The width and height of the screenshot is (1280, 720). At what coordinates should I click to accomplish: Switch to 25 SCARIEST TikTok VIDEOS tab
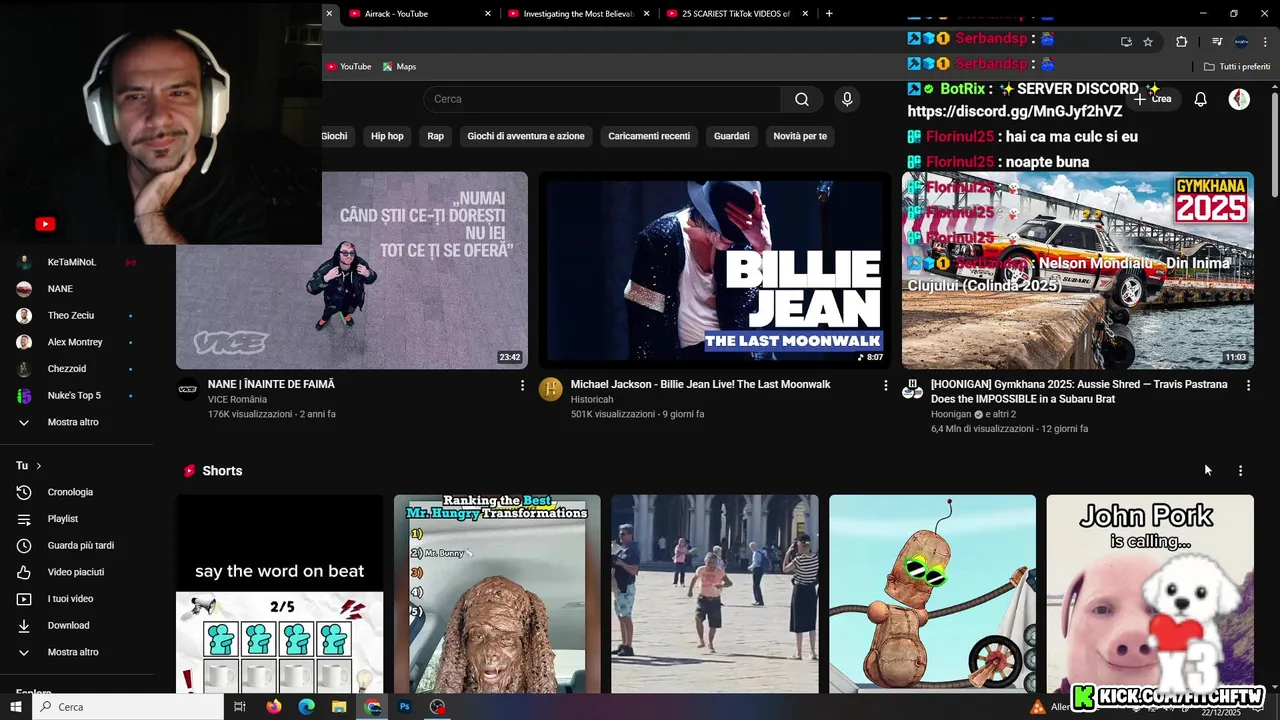(x=729, y=14)
